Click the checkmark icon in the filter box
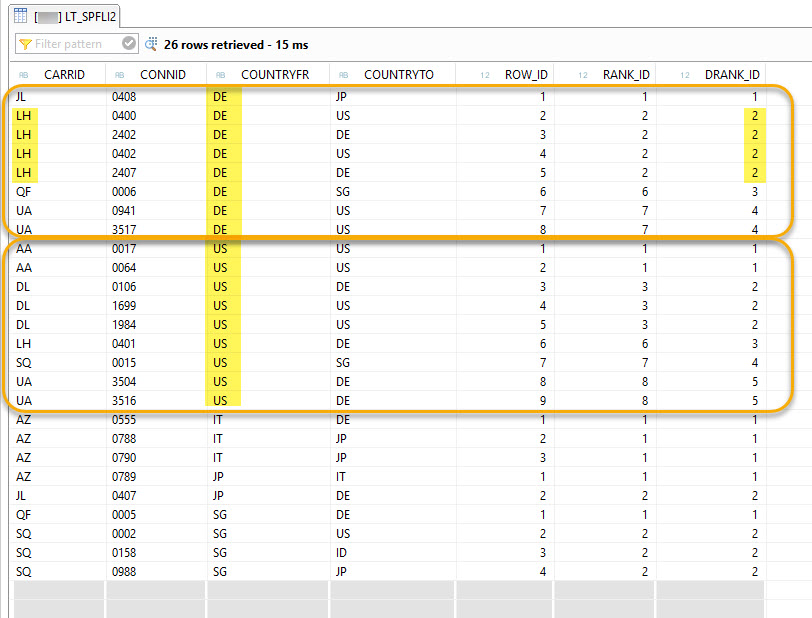This screenshot has height=618, width=812. [x=128, y=44]
